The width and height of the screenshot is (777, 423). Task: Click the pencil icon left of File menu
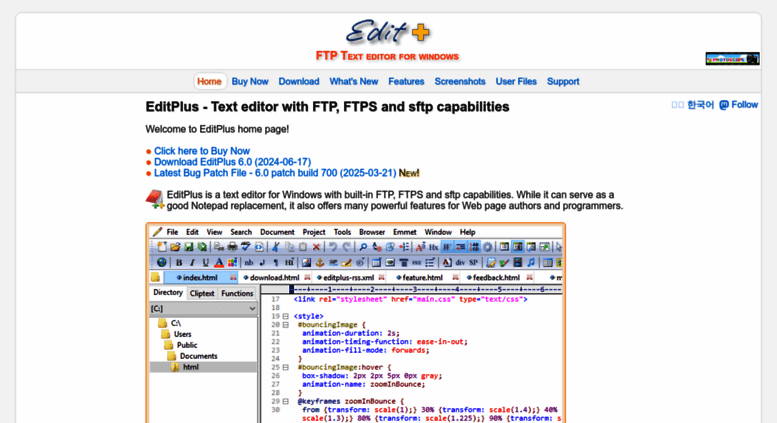click(158, 232)
